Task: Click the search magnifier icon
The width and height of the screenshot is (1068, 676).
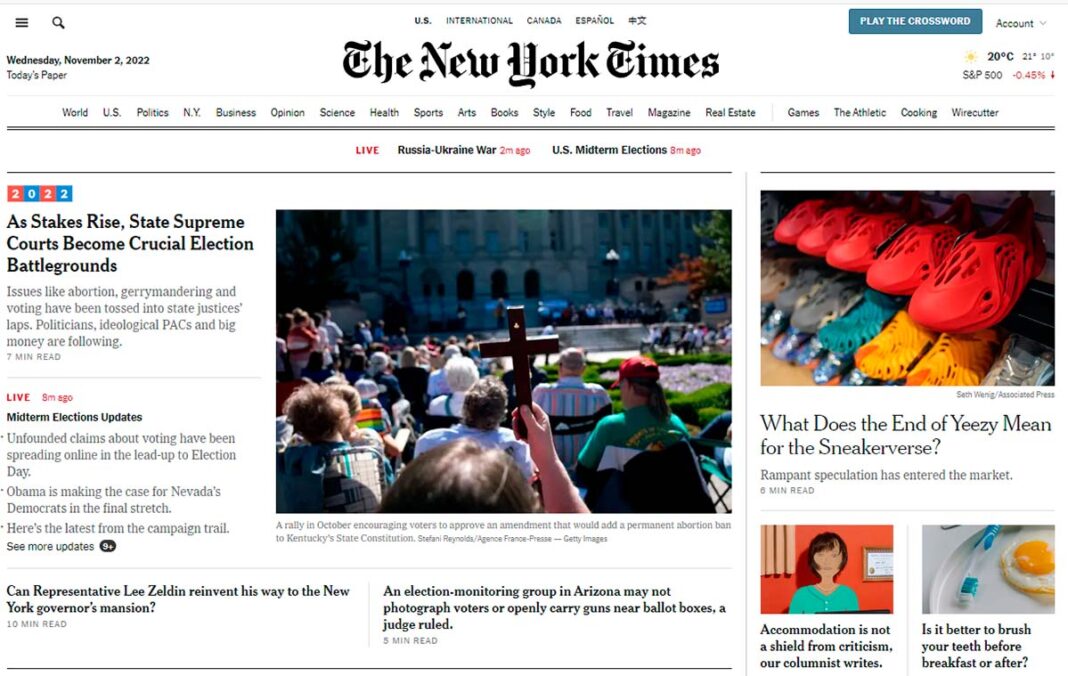Action: pyautogui.click(x=59, y=22)
